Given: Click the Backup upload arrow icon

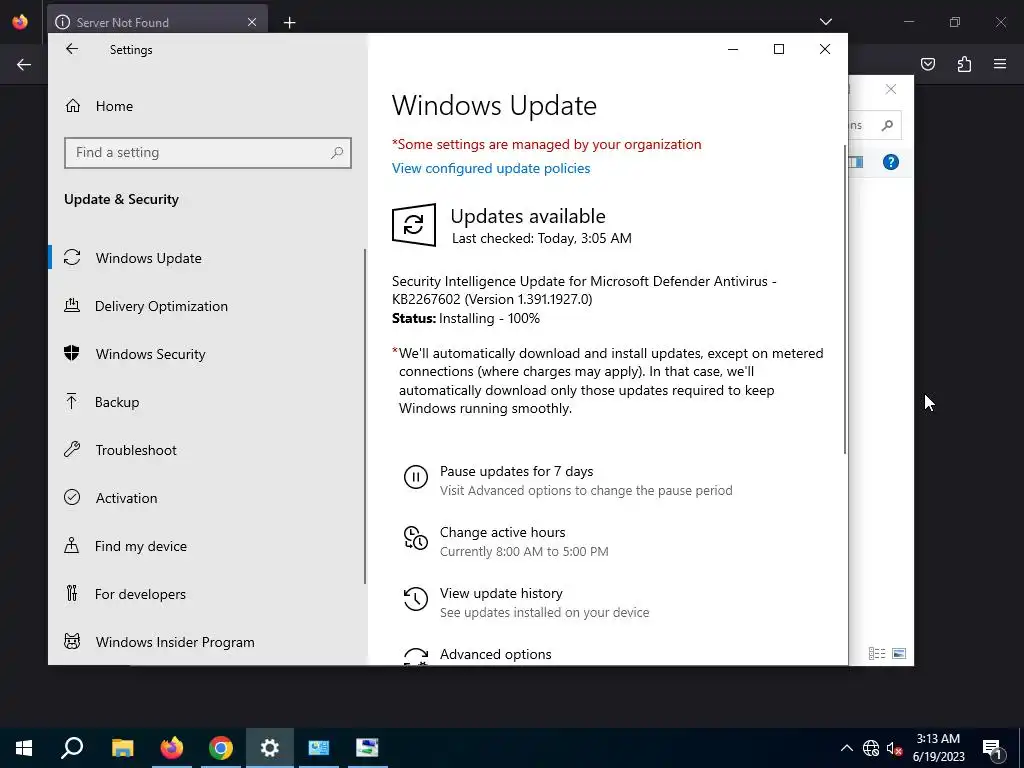Looking at the screenshot, I should pyautogui.click(x=72, y=401).
